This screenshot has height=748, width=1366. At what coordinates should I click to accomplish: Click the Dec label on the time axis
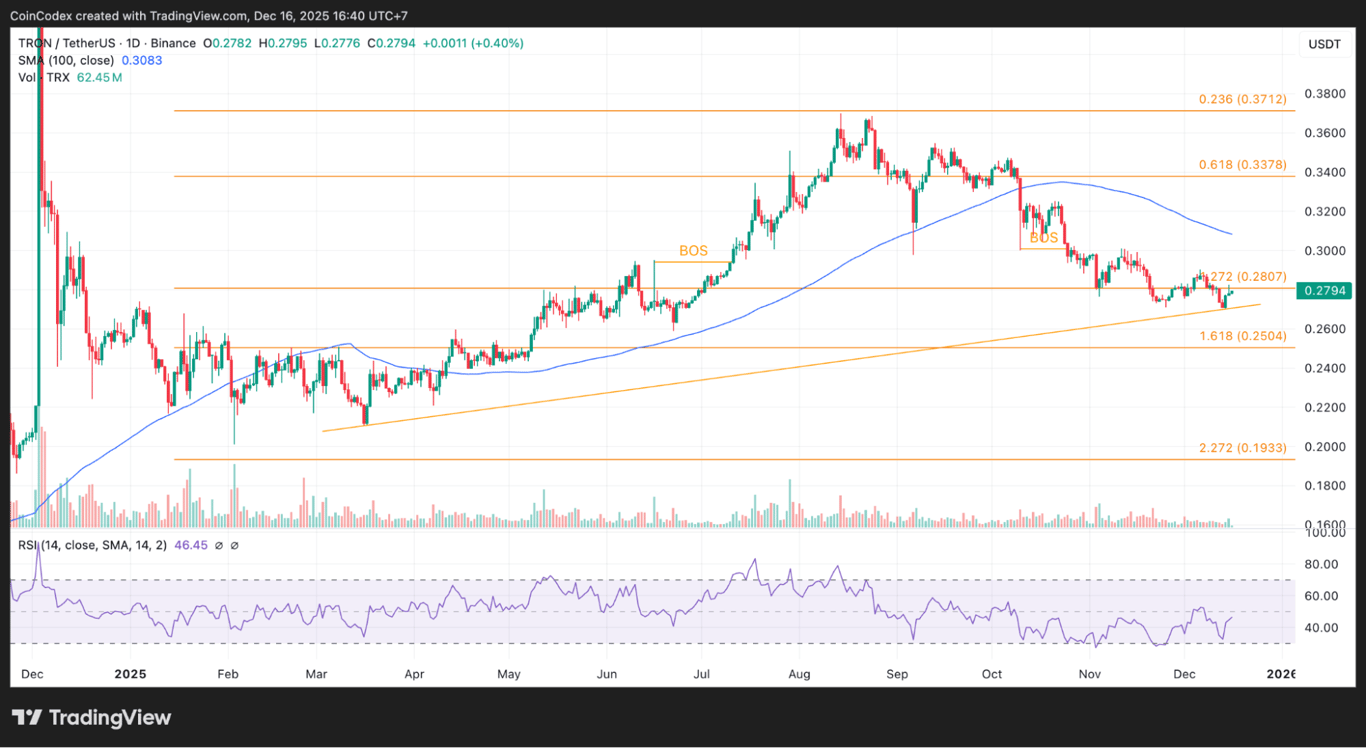[x=31, y=674]
